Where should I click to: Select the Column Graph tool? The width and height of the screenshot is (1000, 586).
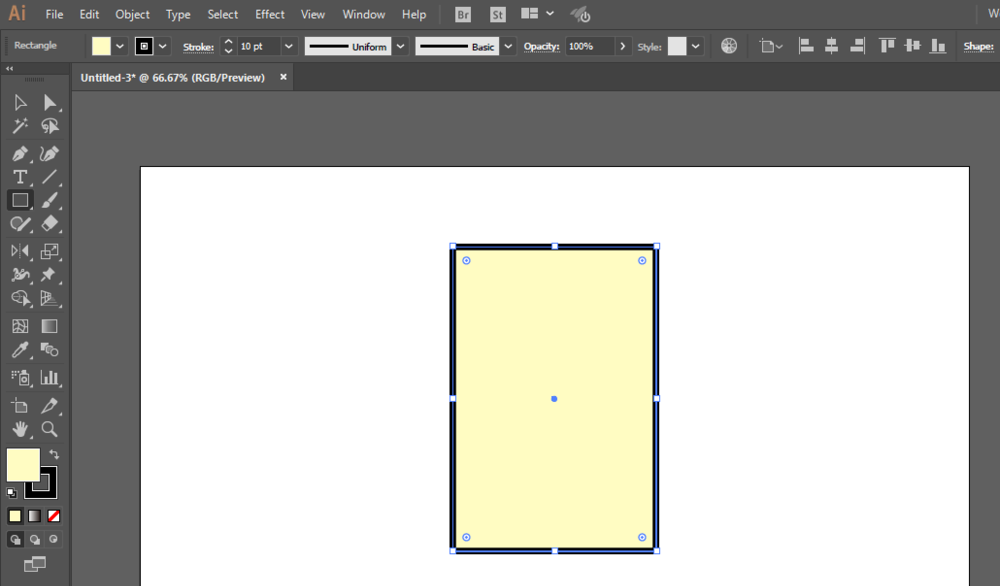click(50, 377)
